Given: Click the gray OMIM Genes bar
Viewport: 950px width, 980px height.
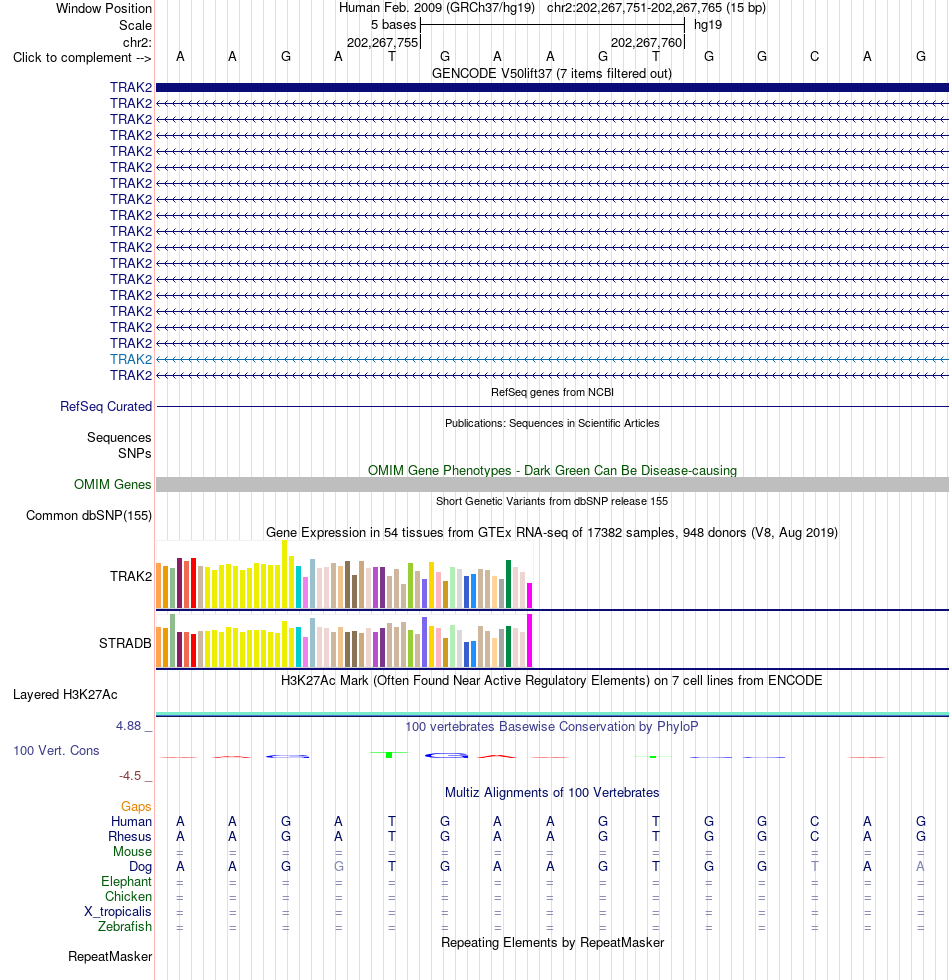Looking at the screenshot, I should [552, 484].
